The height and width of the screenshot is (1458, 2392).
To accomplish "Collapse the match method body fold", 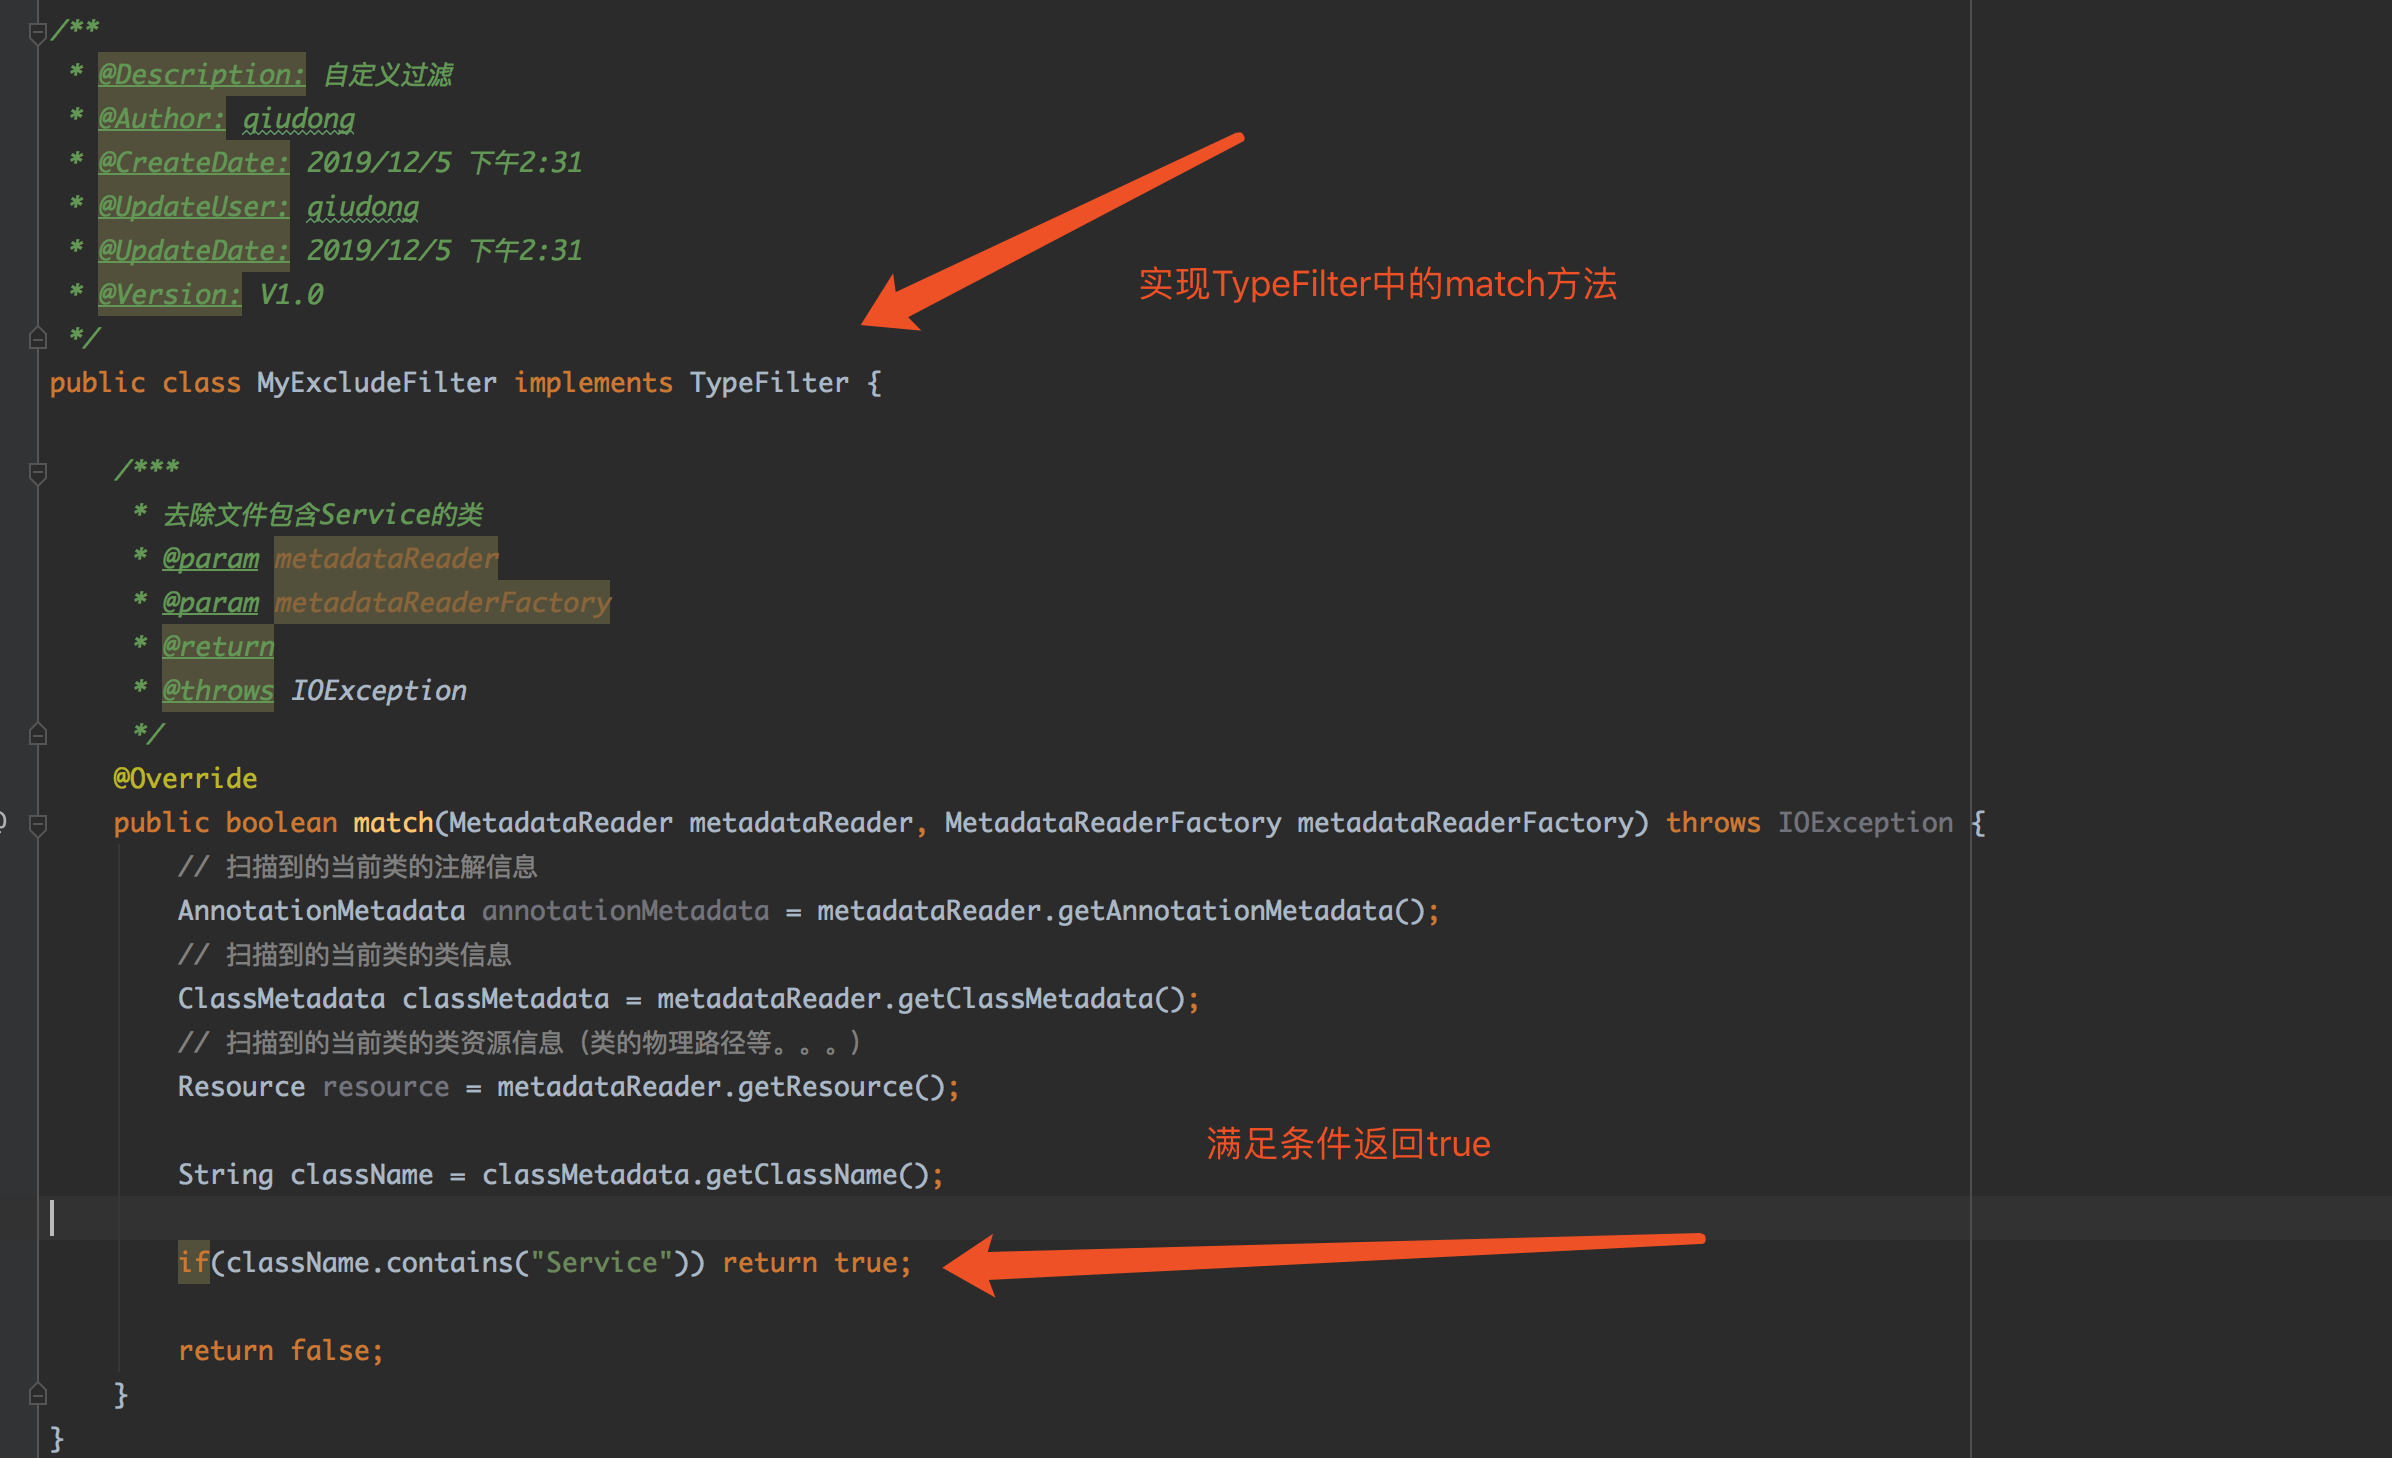I will click(38, 825).
